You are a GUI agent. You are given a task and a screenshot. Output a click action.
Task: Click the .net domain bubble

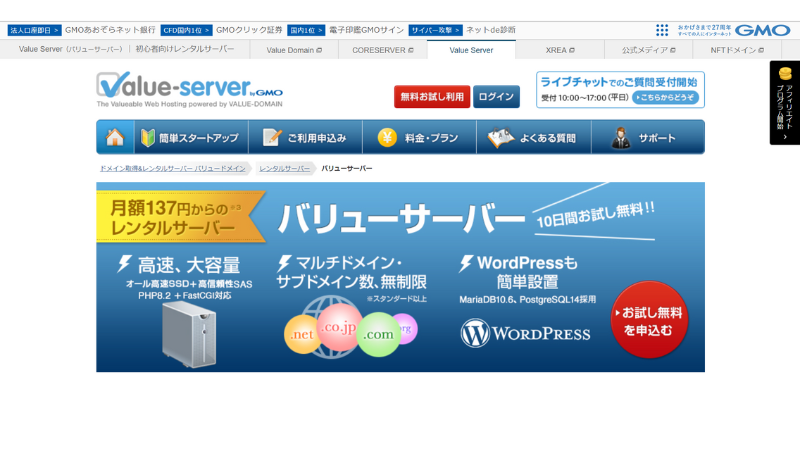302,334
